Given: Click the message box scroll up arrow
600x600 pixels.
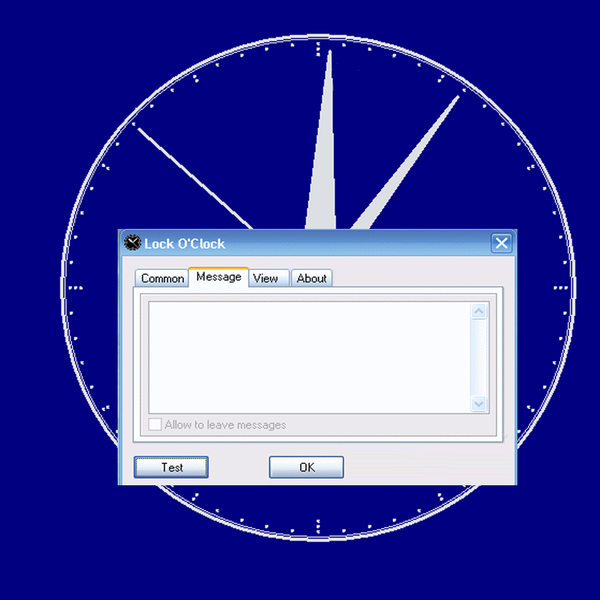Looking at the screenshot, I should (479, 311).
